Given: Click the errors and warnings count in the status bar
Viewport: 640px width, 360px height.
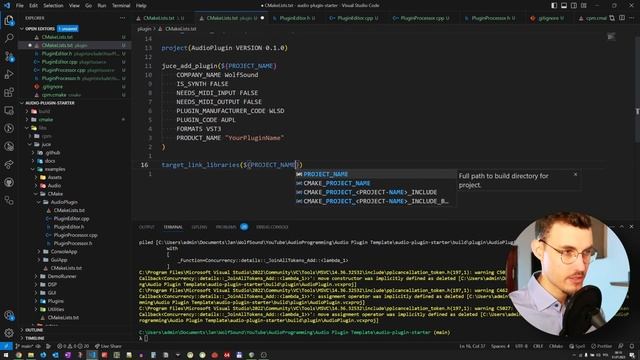Looking at the screenshot, I should click(x=73, y=346).
